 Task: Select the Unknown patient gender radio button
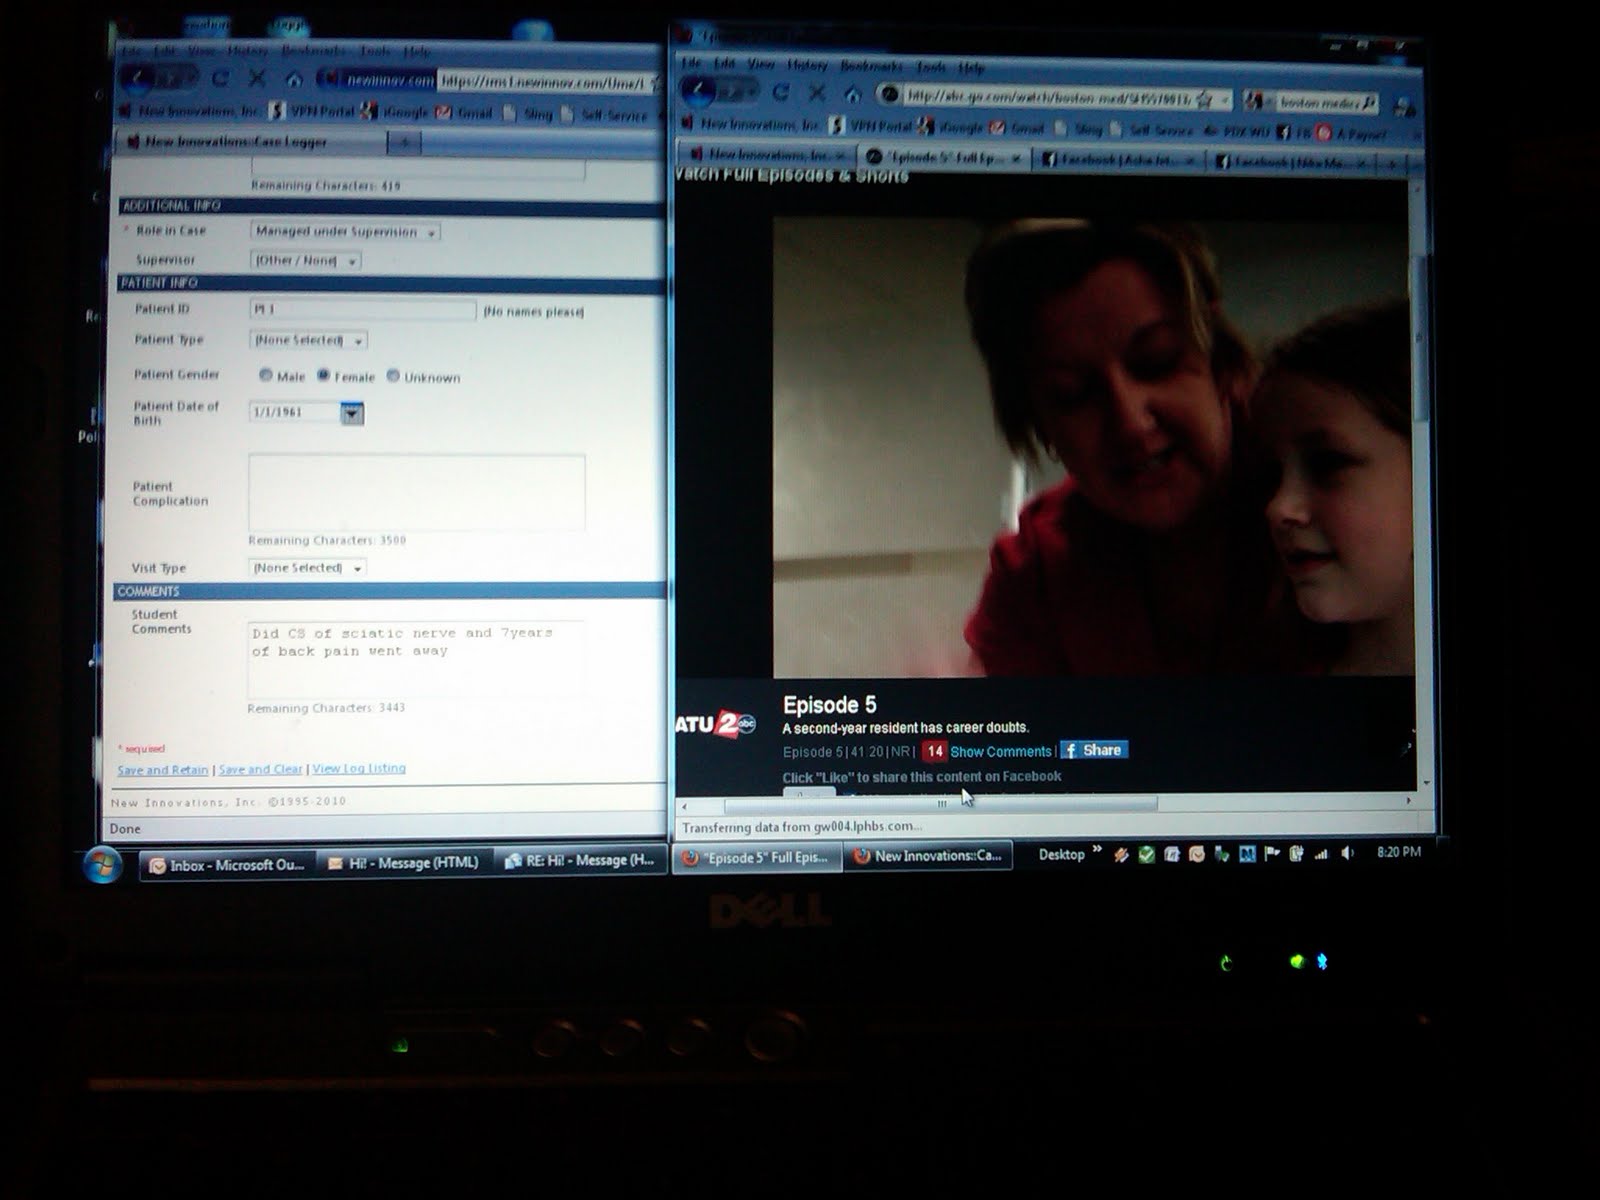(x=393, y=376)
